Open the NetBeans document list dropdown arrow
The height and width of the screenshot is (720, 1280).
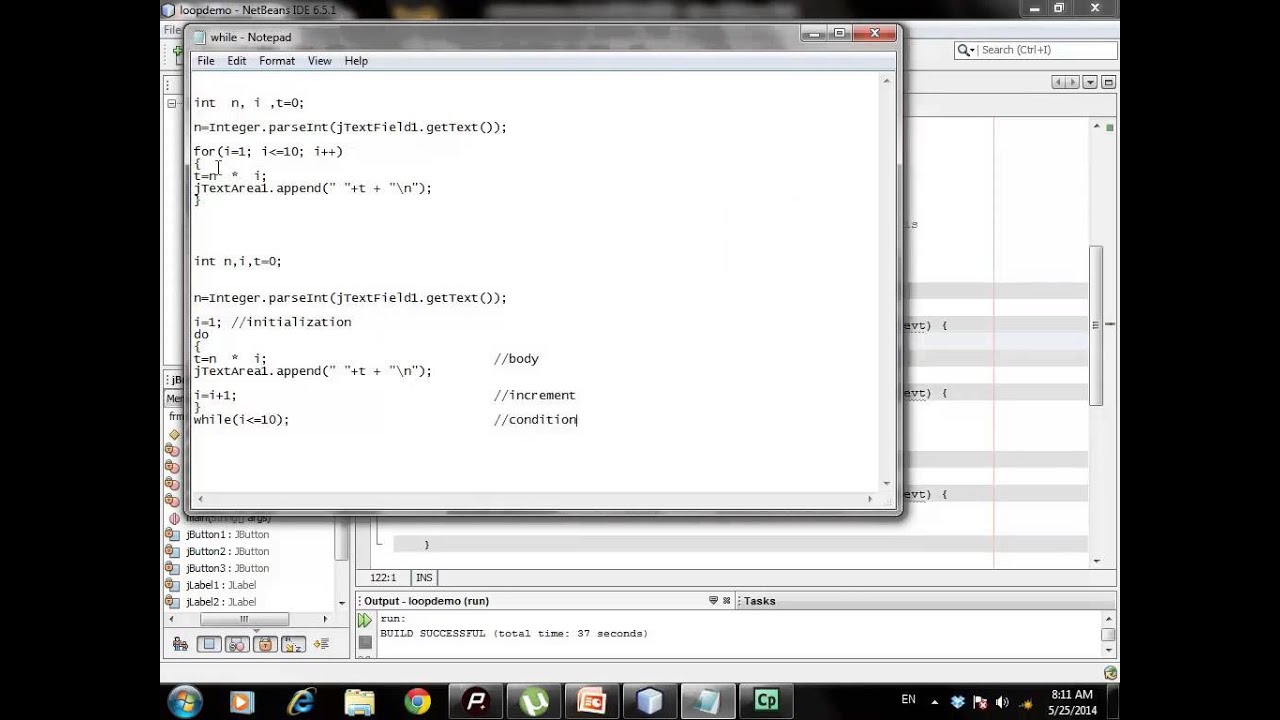click(x=1090, y=83)
